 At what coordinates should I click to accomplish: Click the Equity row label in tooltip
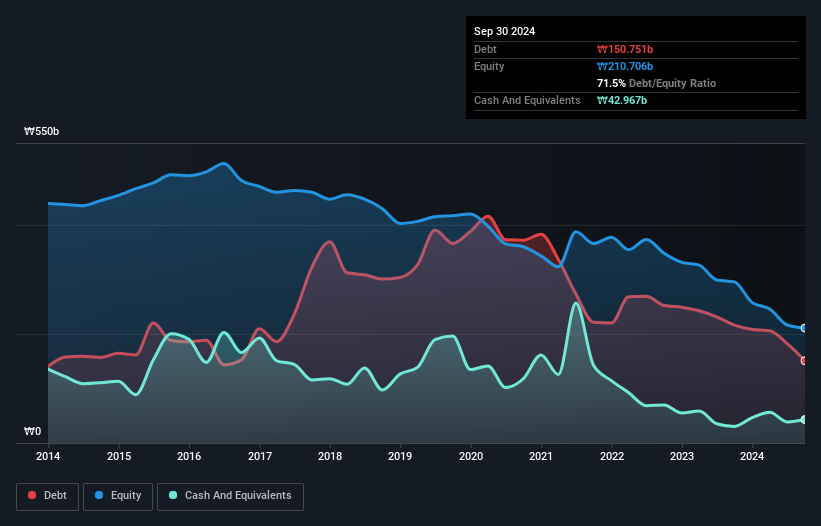click(489, 66)
